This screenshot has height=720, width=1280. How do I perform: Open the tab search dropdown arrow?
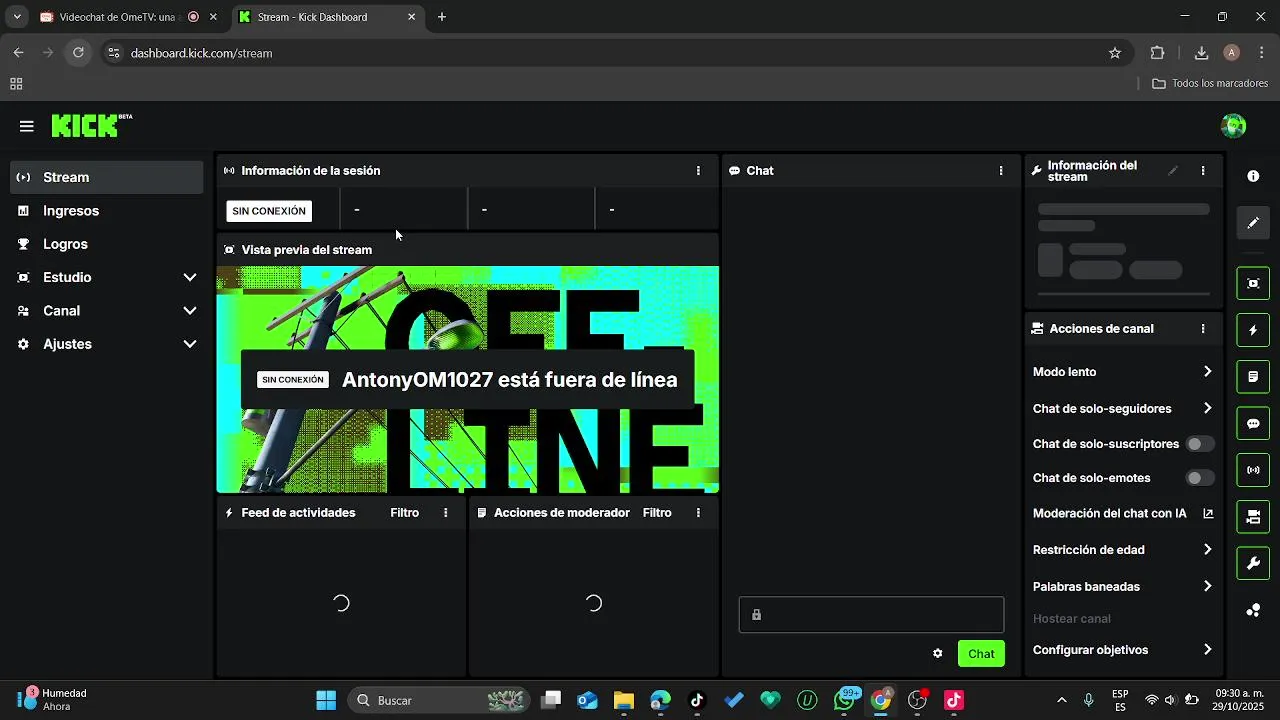point(16,17)
